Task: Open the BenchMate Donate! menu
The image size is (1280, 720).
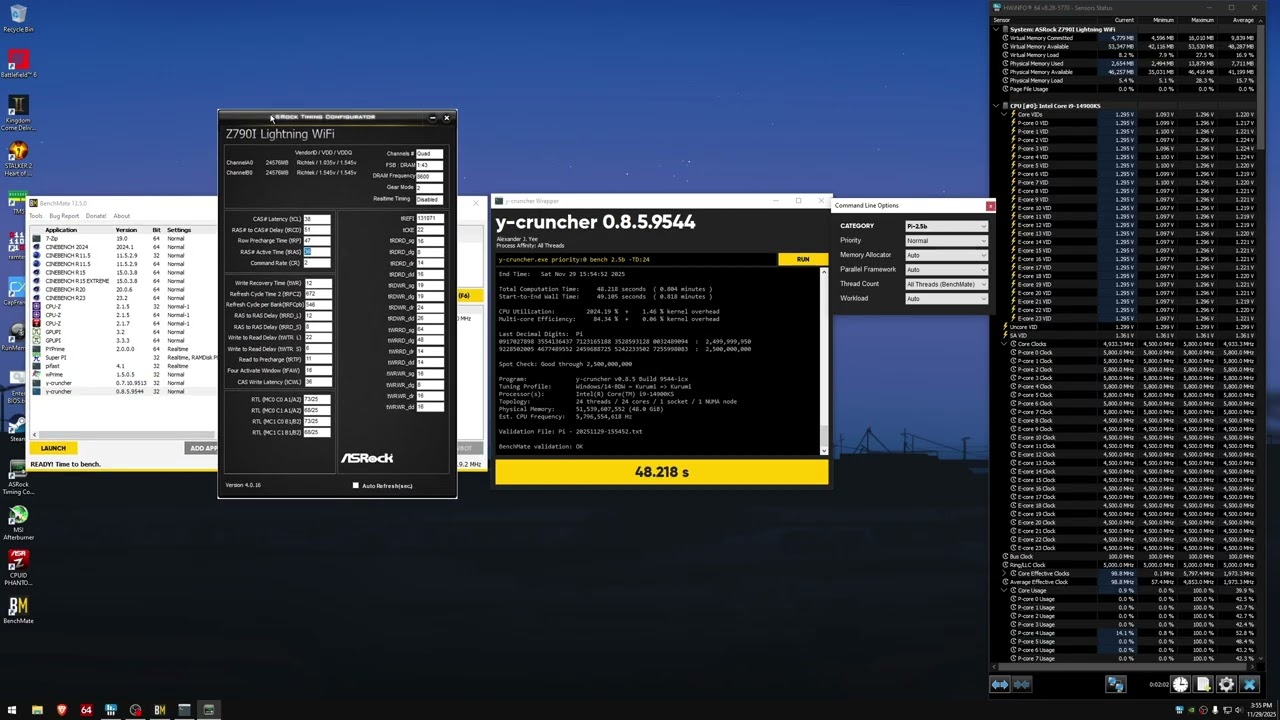Action: pos(96,216)
